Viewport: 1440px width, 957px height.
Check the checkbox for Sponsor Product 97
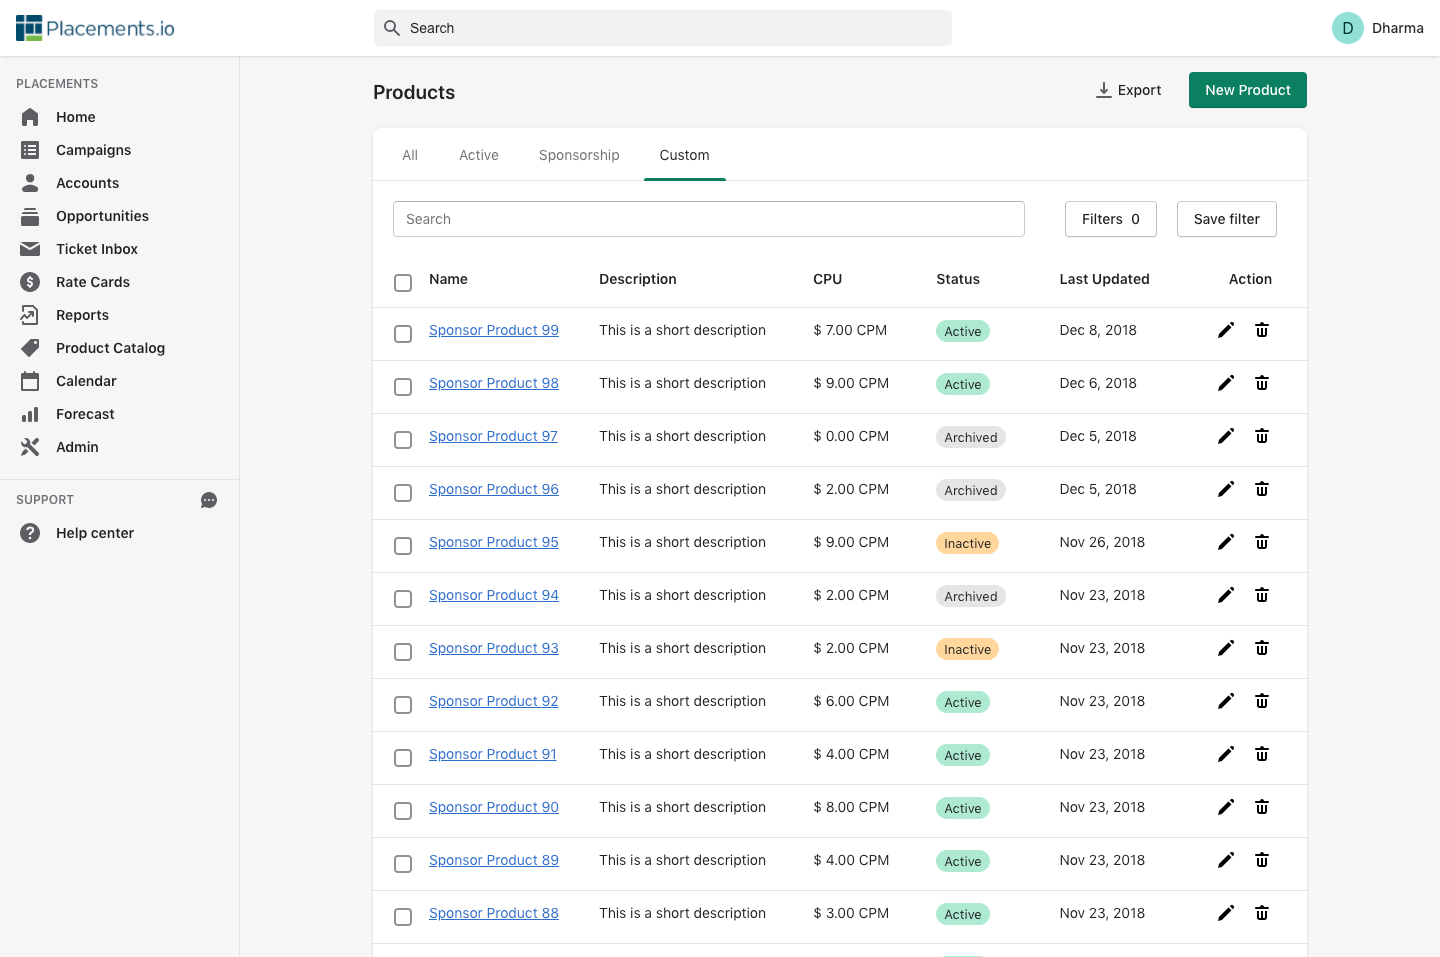403,439
